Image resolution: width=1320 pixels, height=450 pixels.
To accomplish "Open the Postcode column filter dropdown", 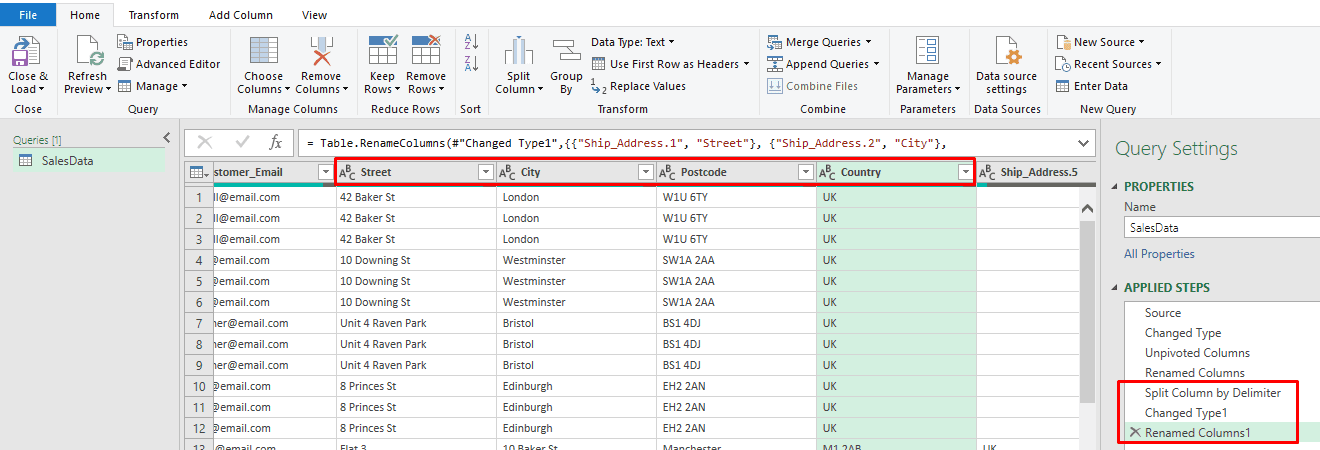I will pos(806,172).
